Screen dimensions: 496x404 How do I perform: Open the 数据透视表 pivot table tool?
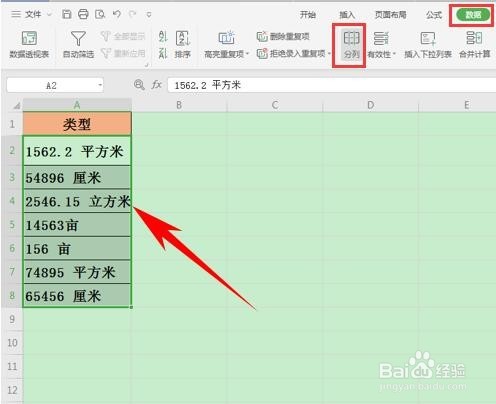(x=29, y=44)
